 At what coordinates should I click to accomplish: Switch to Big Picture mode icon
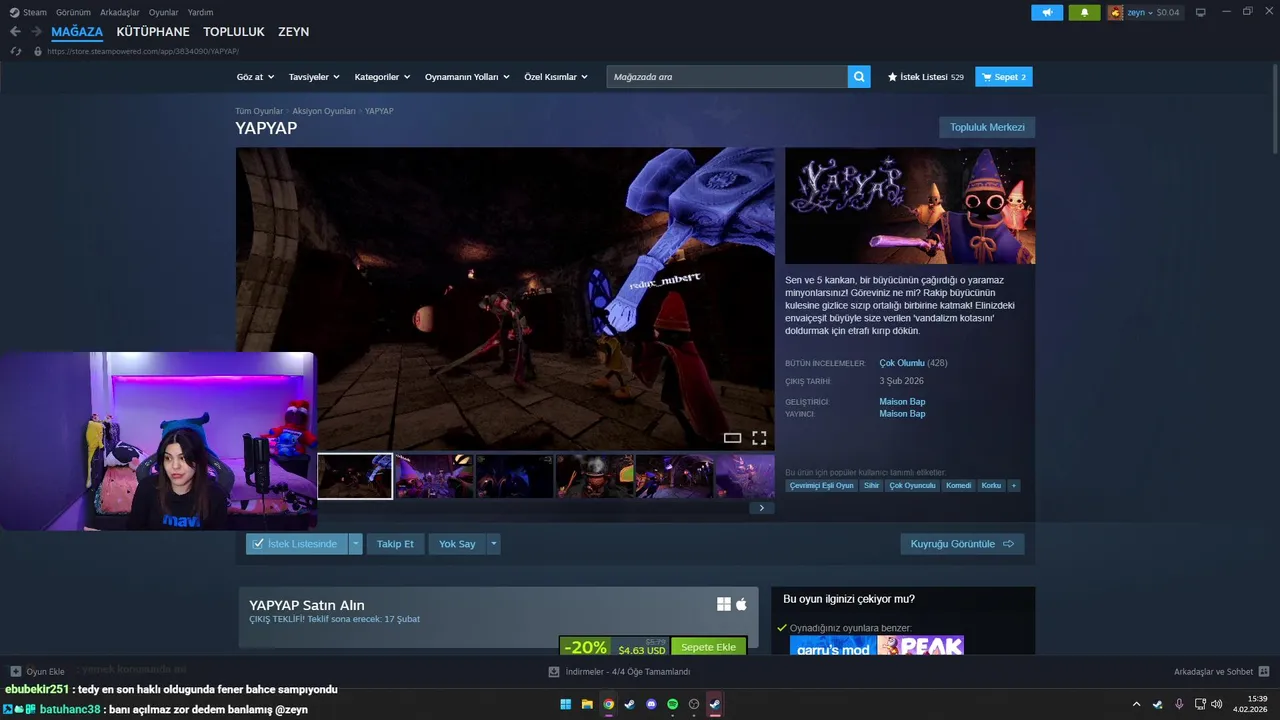pyautogui.click(x=1200, y=12)
